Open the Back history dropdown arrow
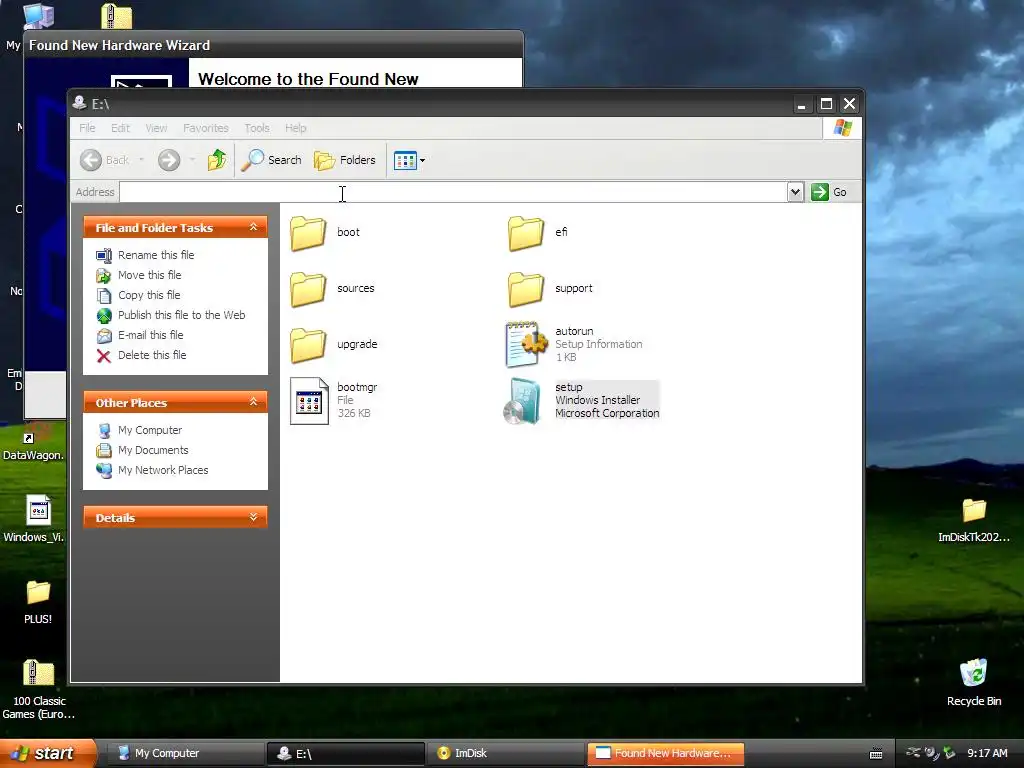1024x768 pixels. [x=141, y=160]
